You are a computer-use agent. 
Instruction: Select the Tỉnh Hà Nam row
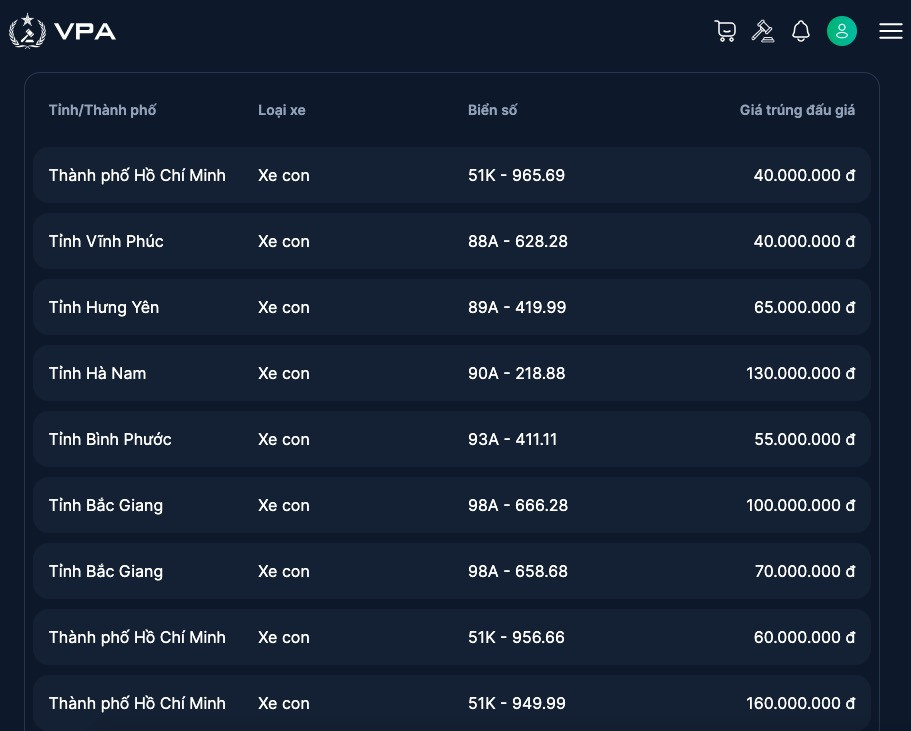97,373
